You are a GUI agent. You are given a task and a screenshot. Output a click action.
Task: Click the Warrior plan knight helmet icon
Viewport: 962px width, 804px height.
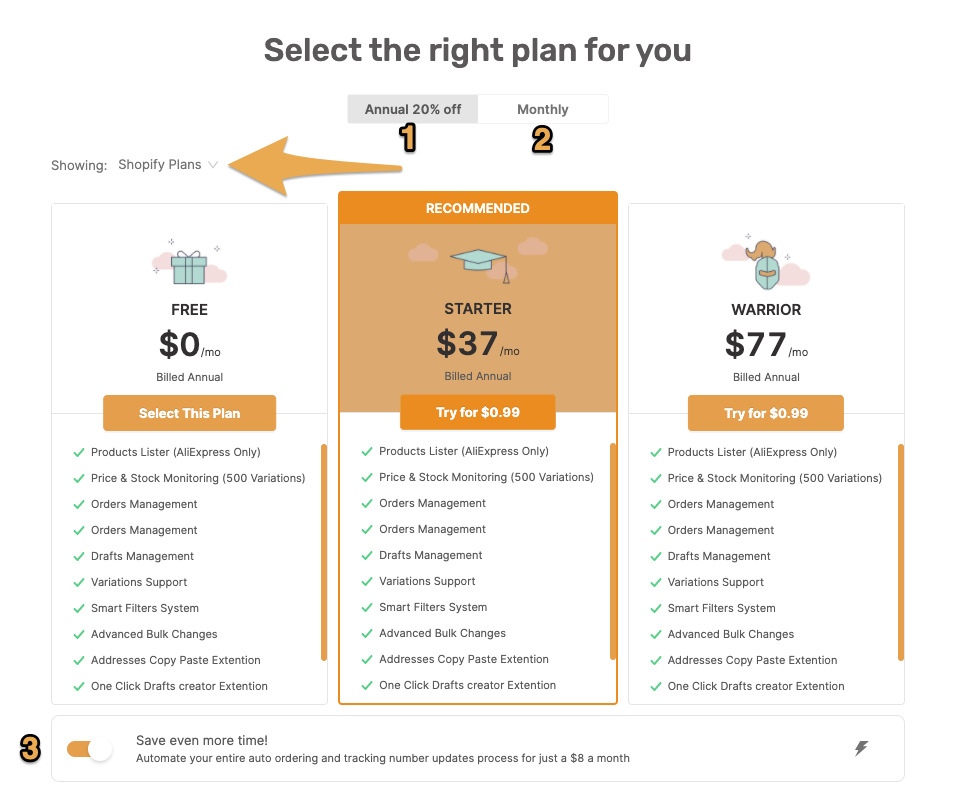(764, 265)
